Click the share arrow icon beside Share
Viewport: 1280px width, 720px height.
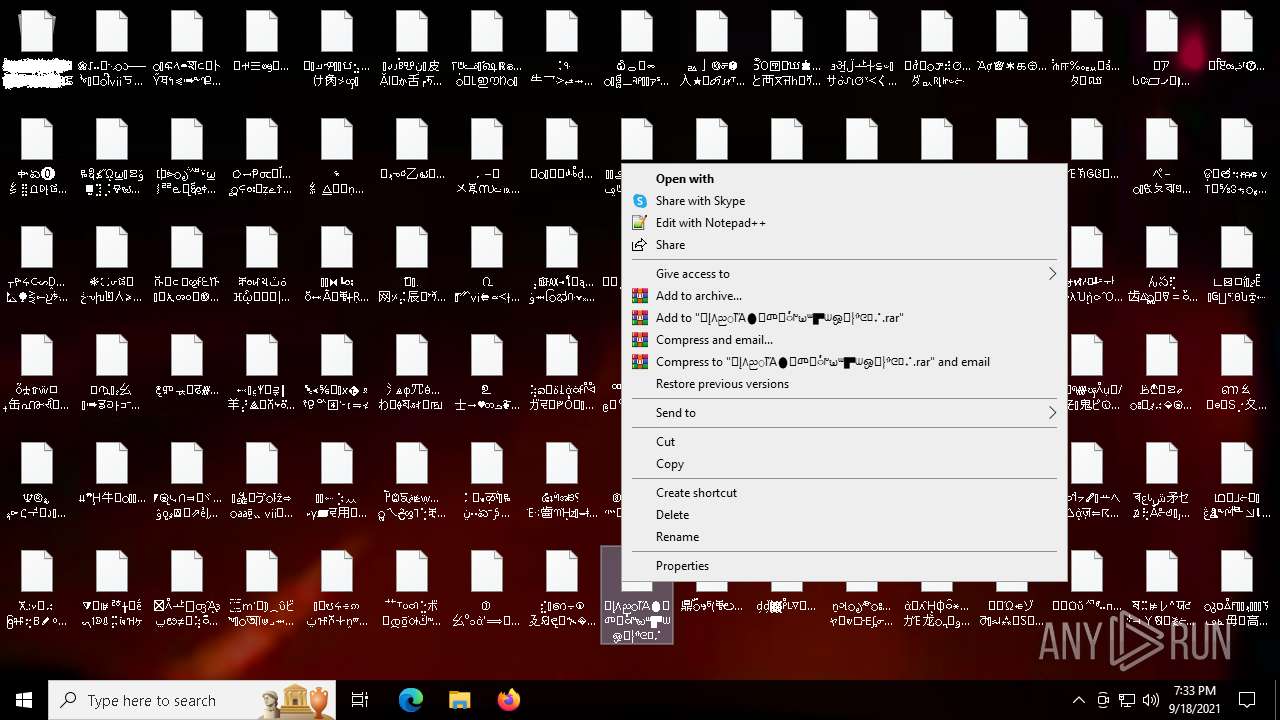click(640, 245)
